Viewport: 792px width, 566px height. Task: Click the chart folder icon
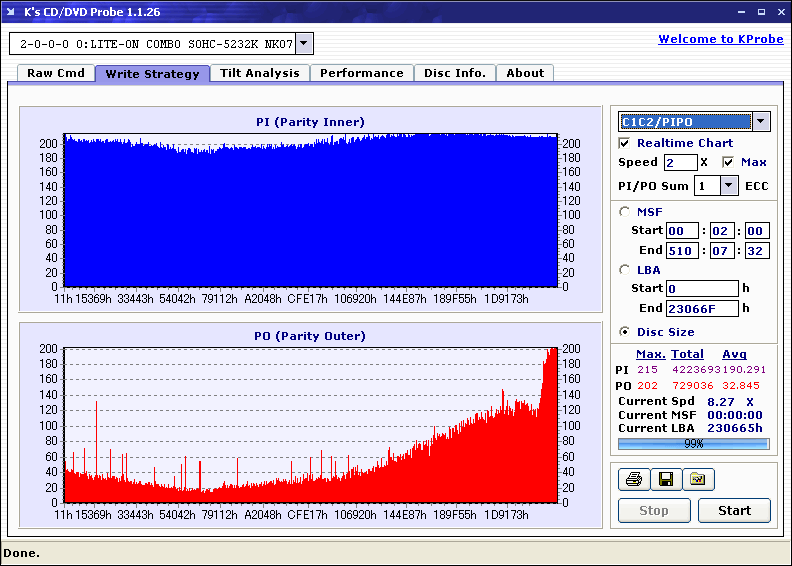pos(698,480)
